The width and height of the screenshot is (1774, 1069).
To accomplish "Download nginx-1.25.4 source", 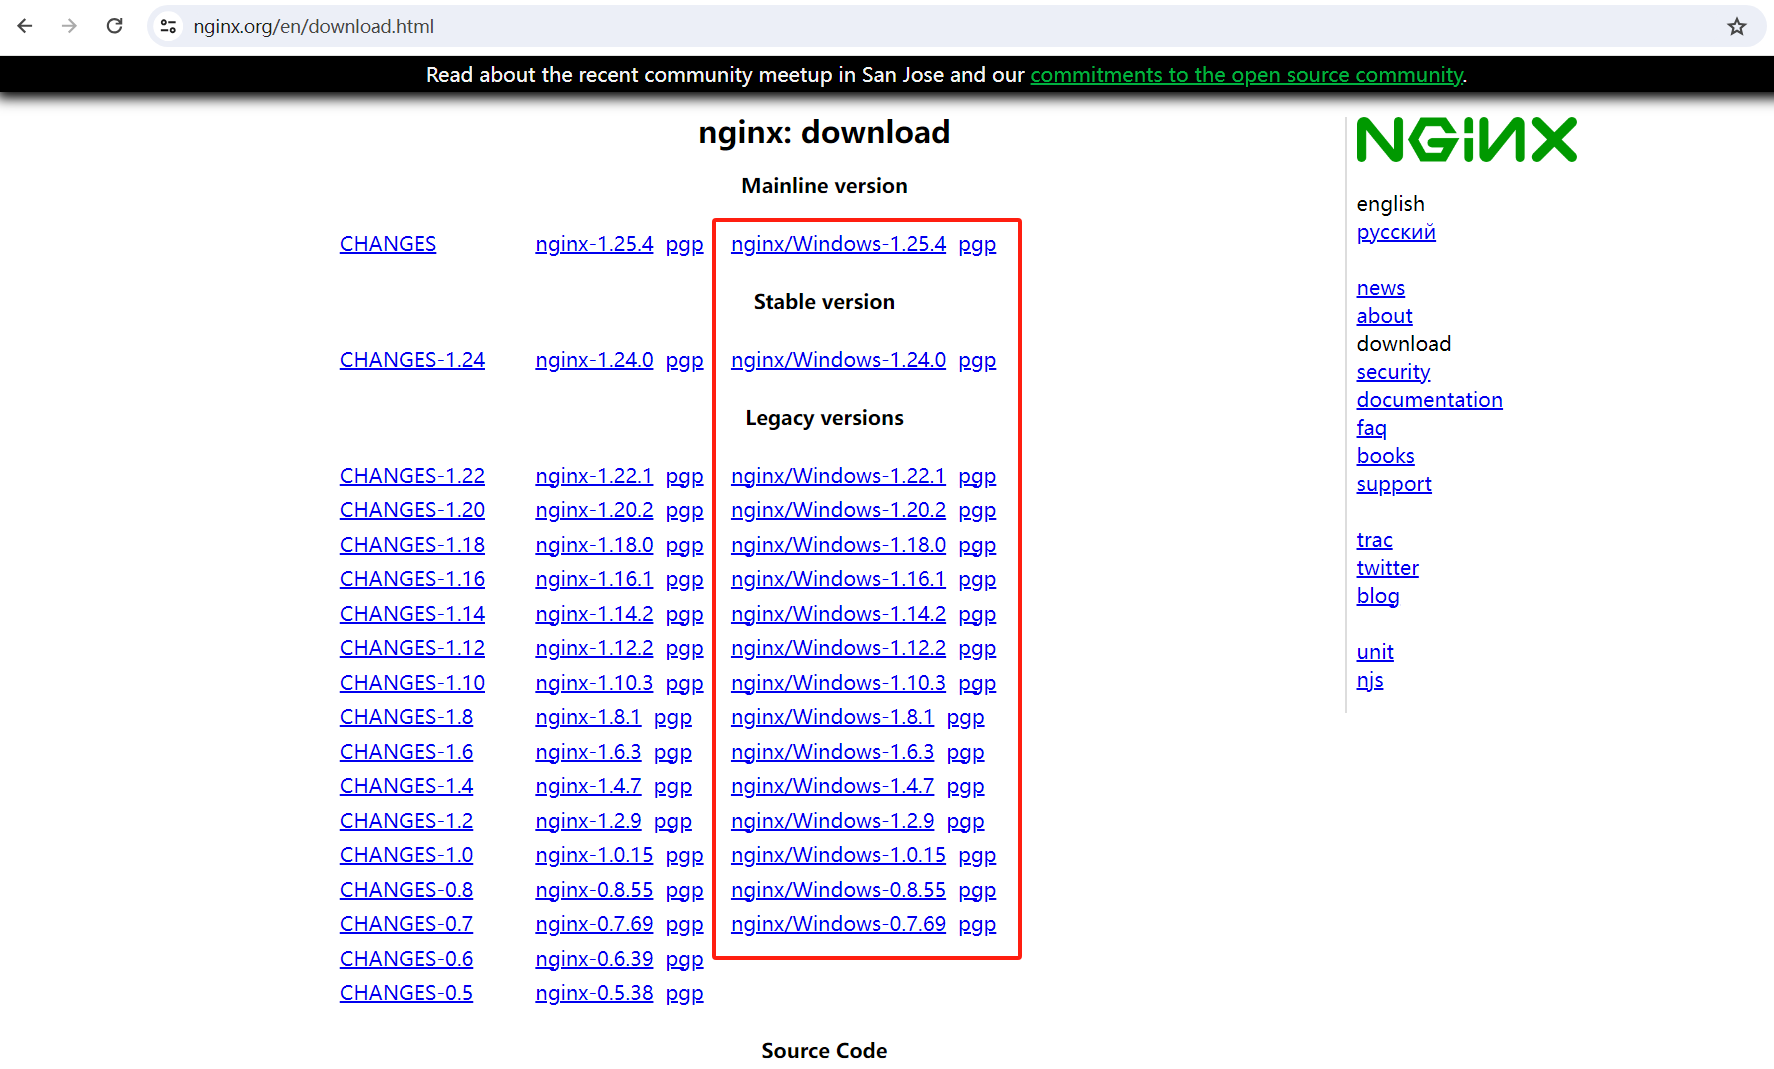I will (594, 244).
